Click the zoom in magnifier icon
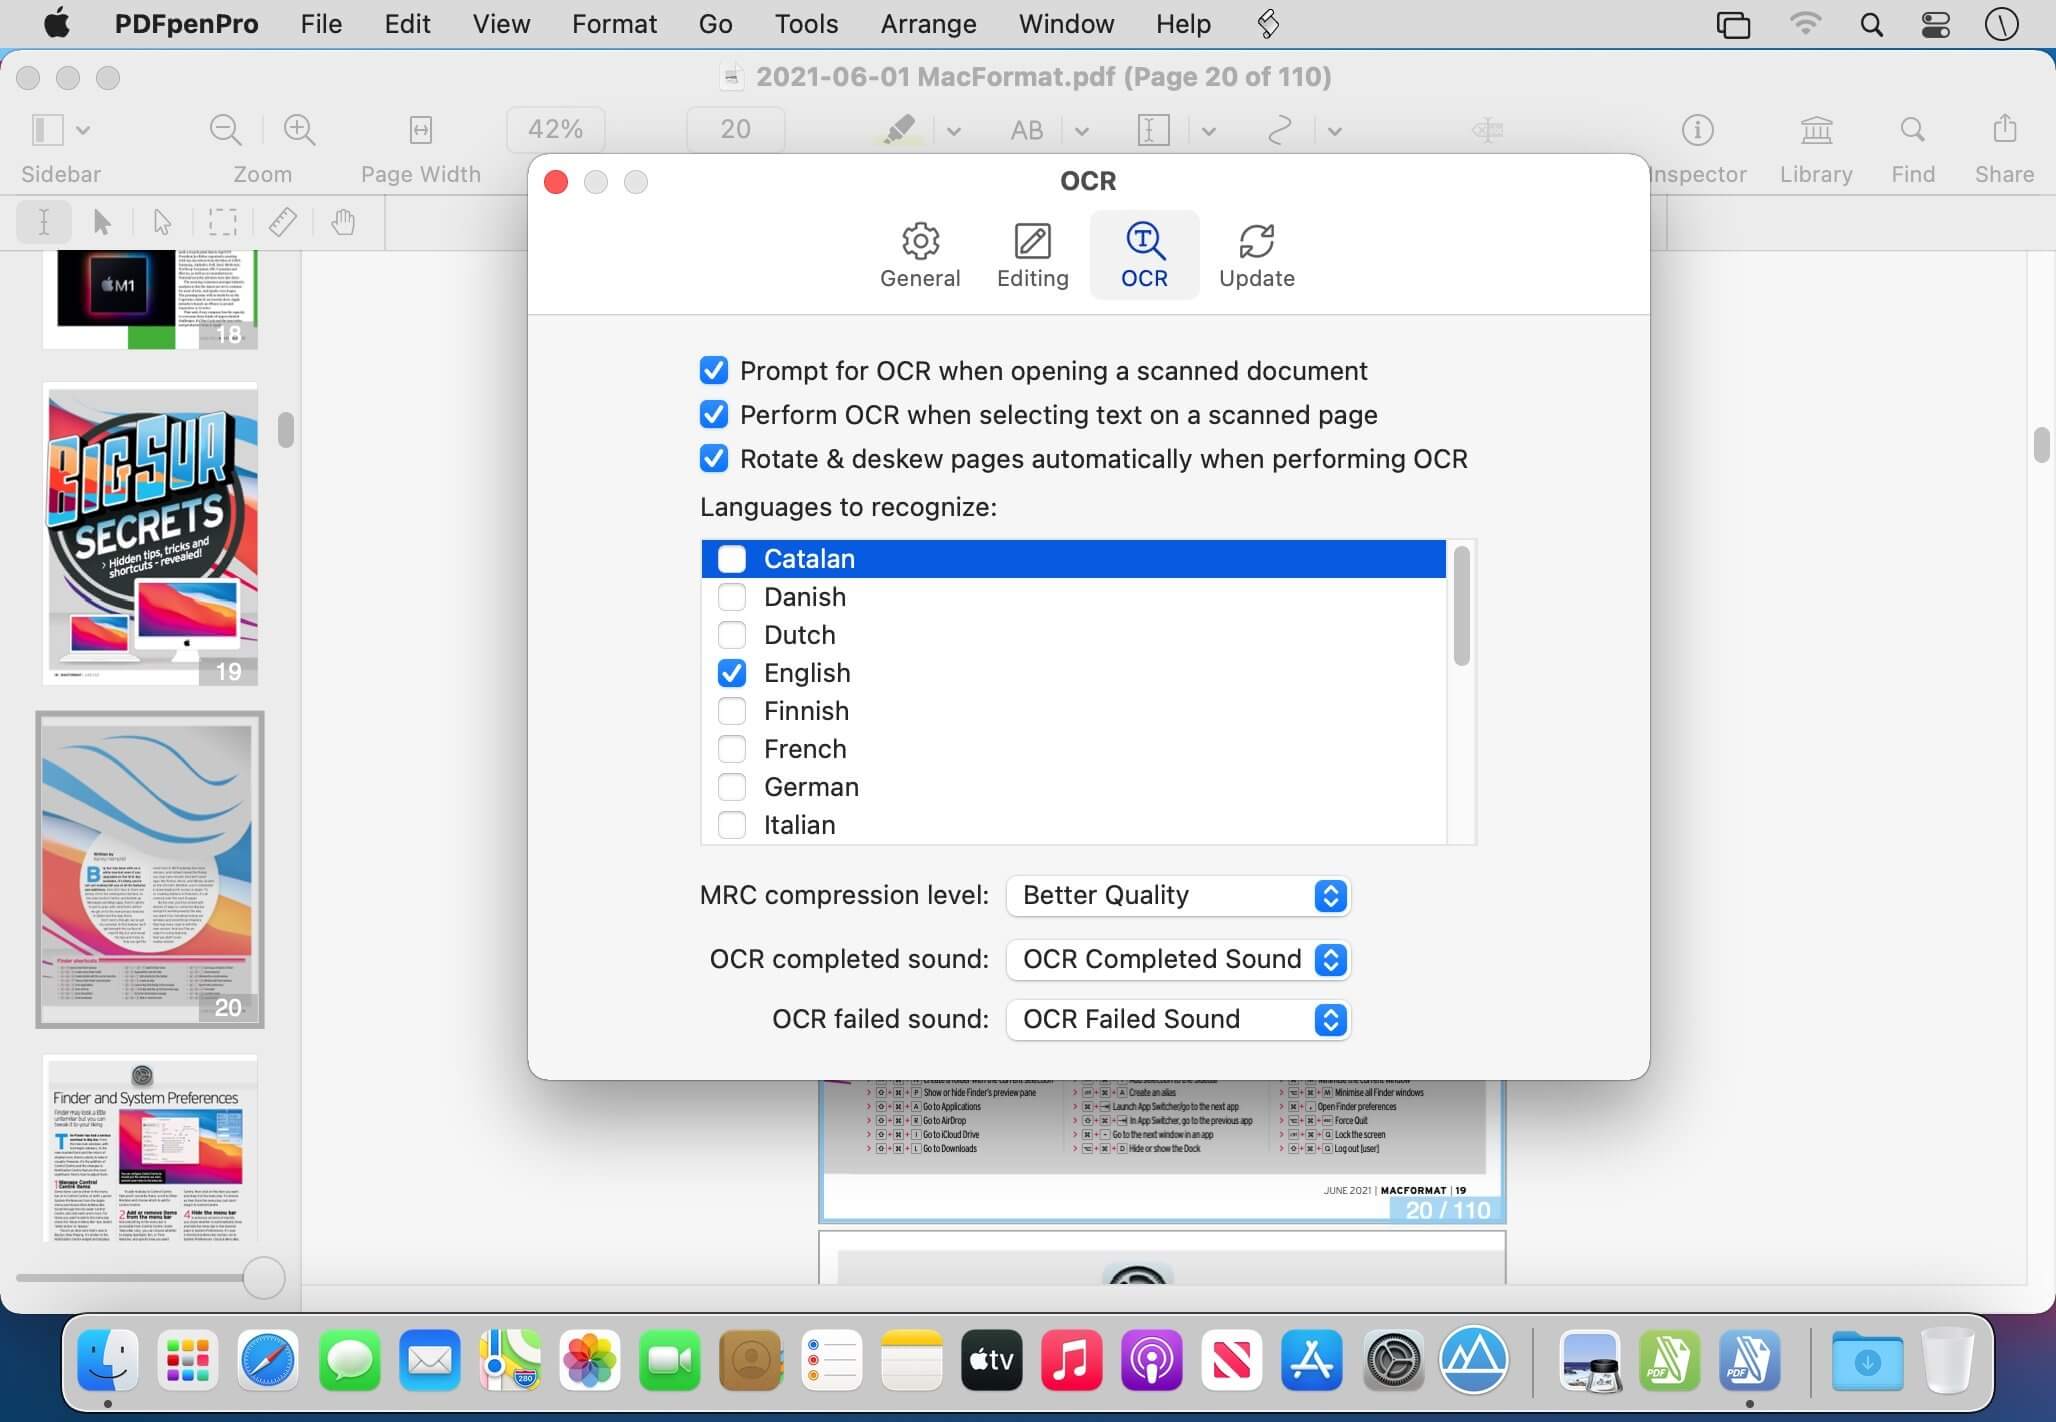2056x1422 pixels. [300, 130]
